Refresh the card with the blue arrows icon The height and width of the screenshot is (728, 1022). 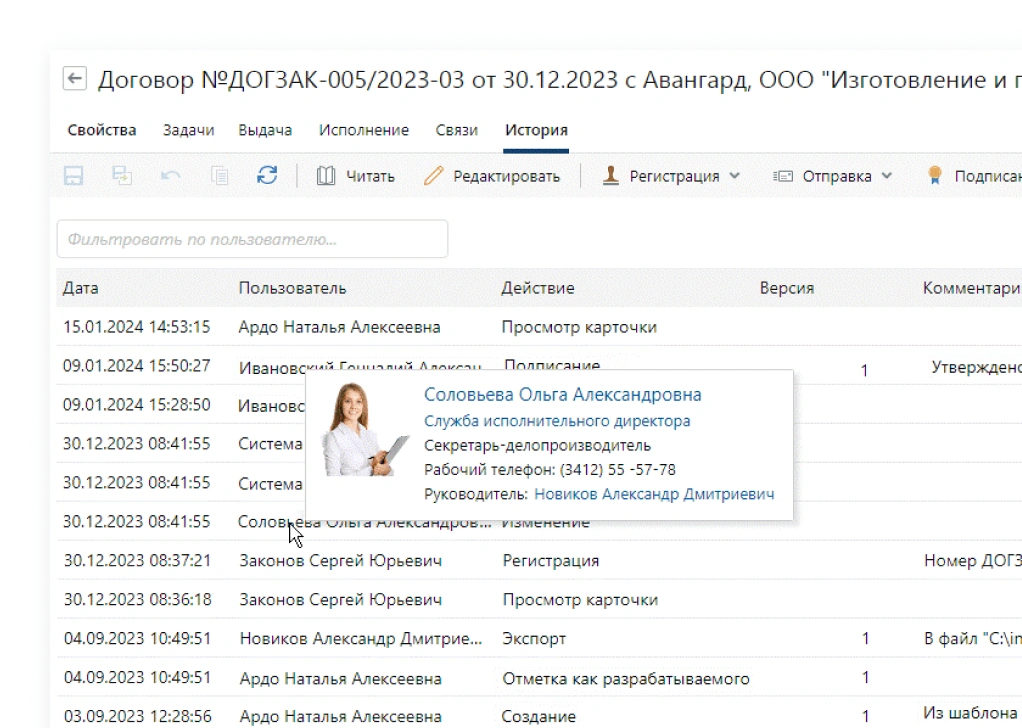click(267, 176)
